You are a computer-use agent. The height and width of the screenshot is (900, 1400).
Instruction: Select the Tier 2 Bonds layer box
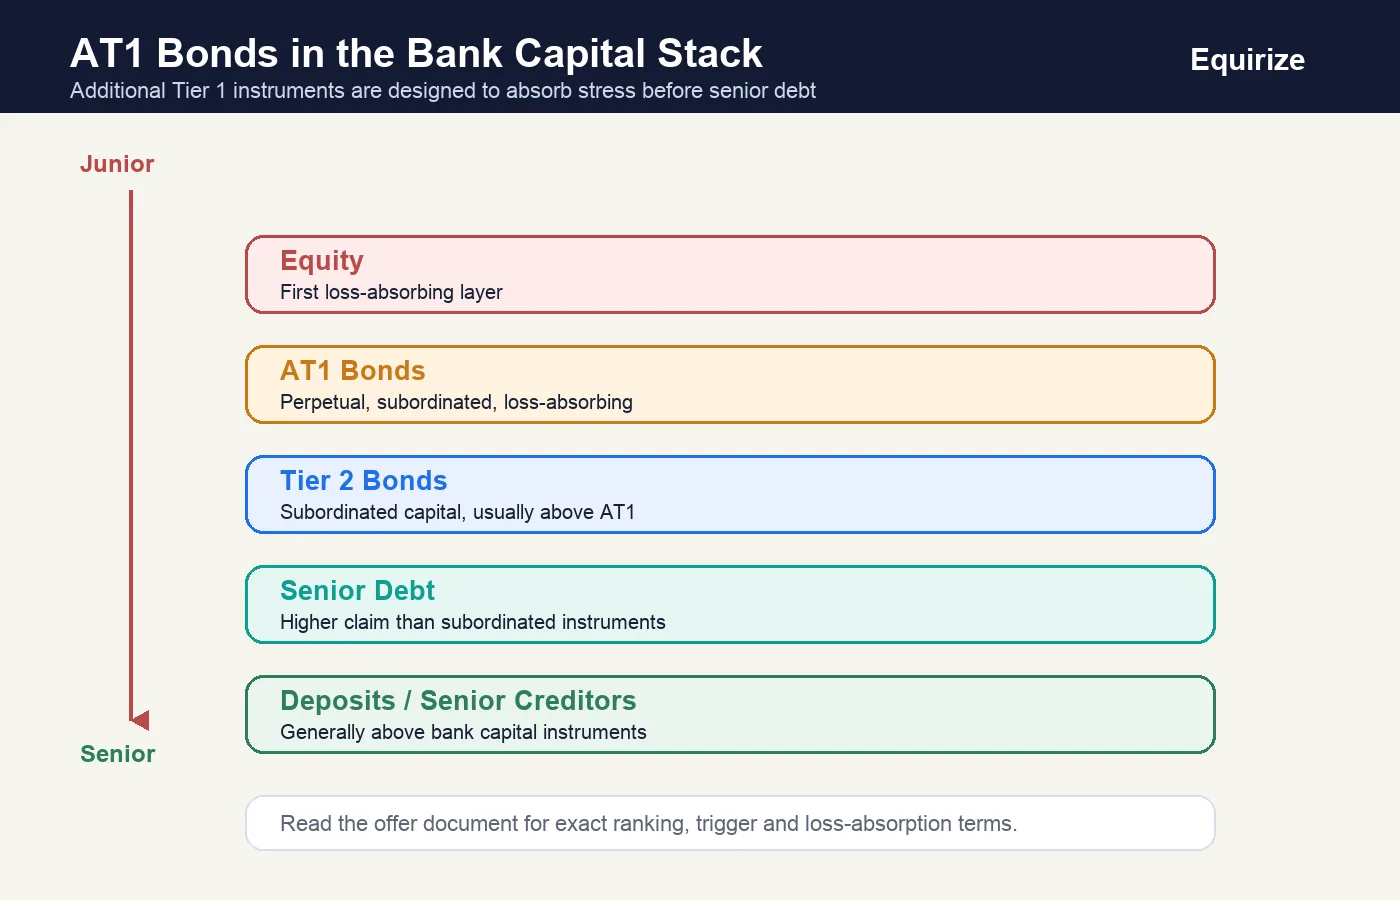[730, 495]
